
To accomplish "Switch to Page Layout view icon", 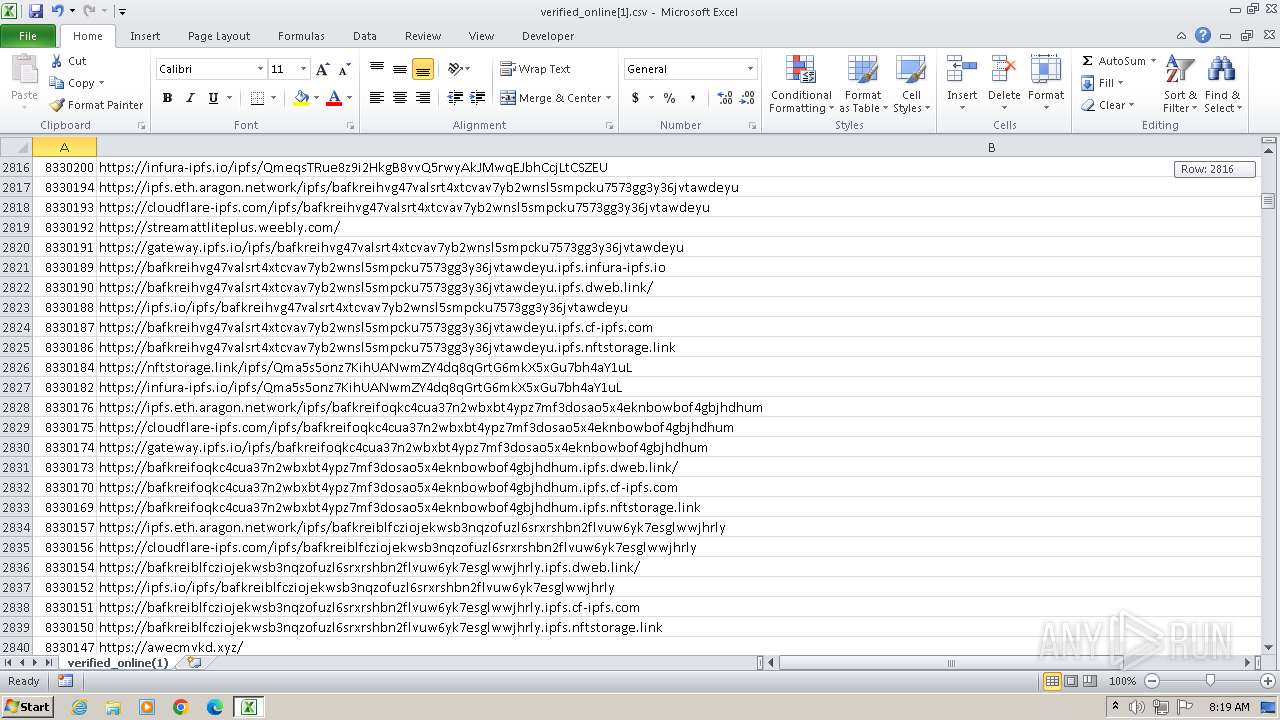I will point(1071,681).
